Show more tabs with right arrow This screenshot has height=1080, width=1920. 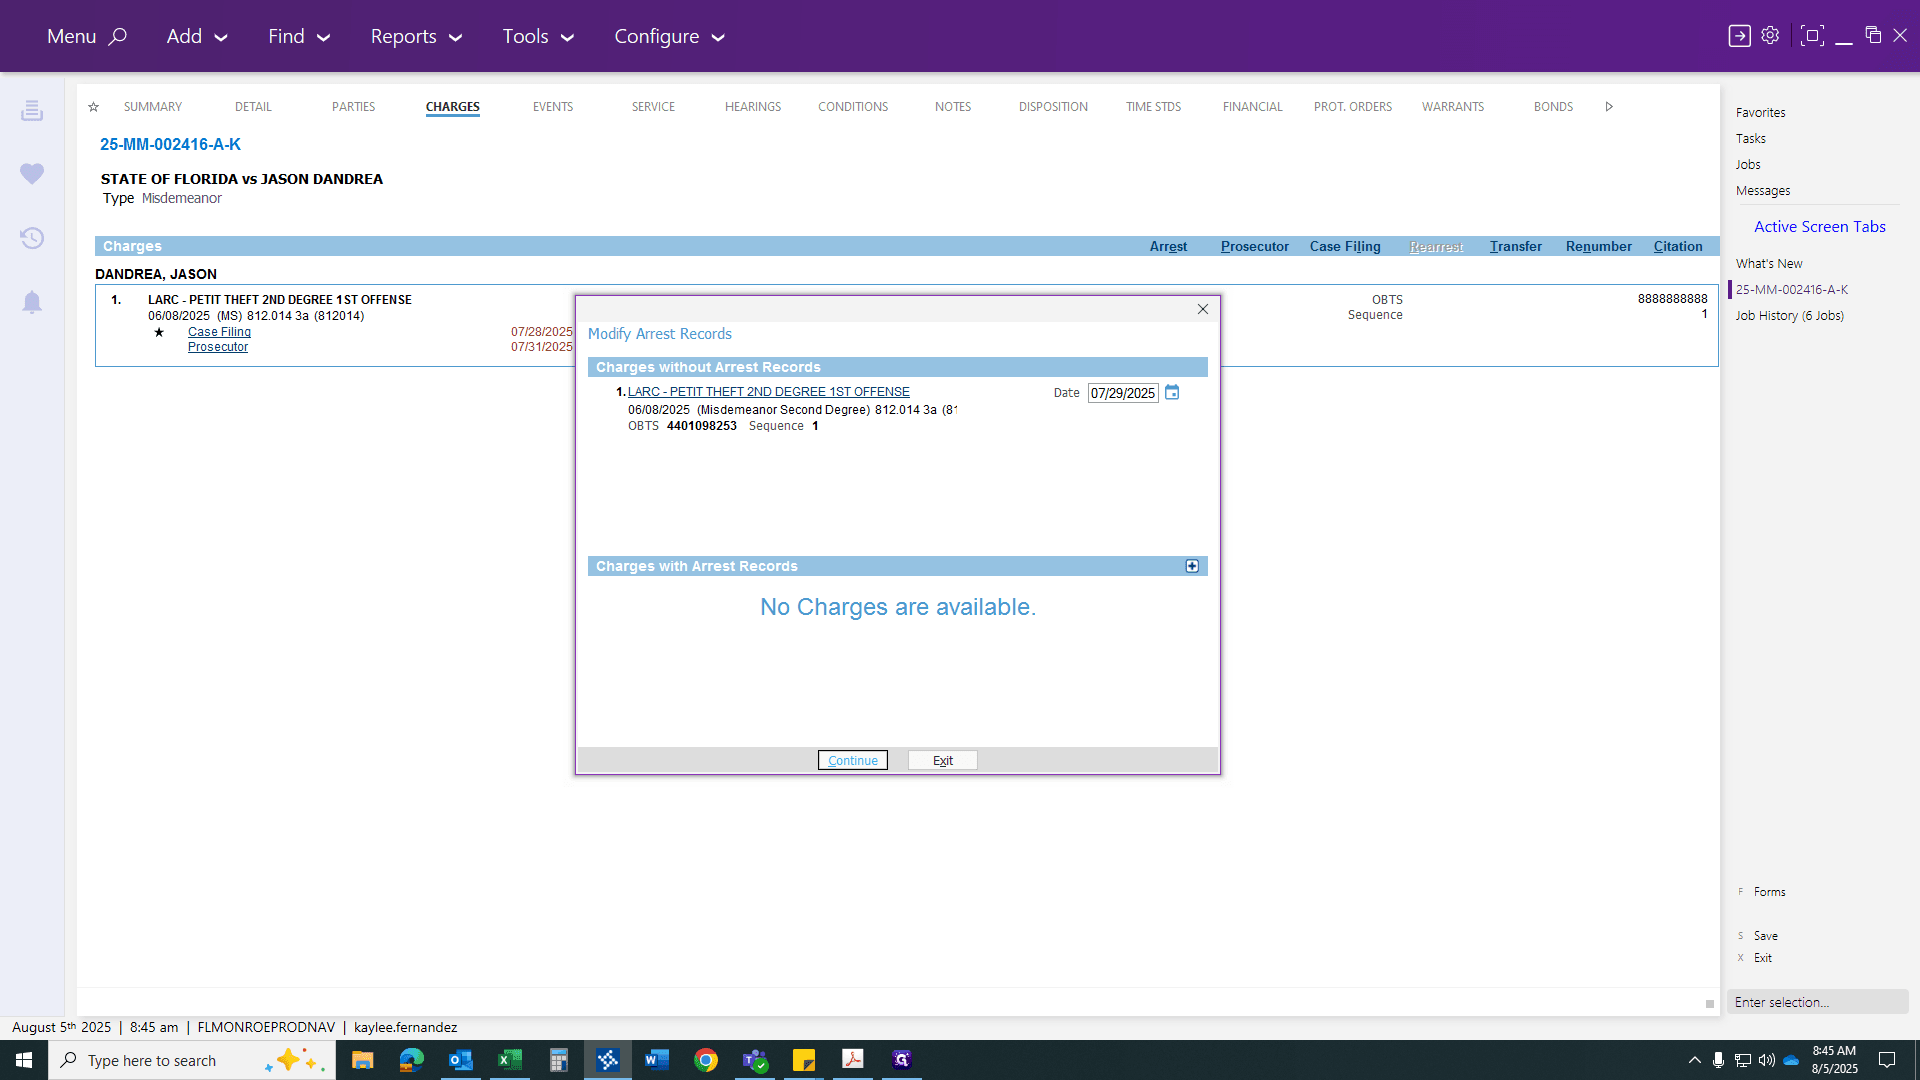[x=1609, y=107]
